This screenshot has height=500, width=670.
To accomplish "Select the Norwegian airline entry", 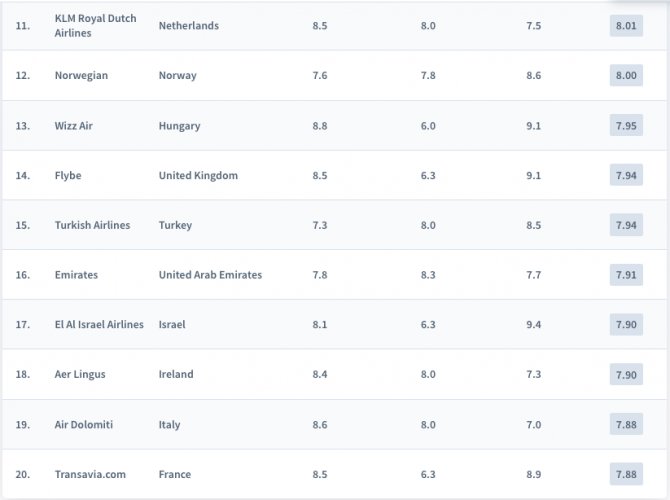I will [81, 76].
